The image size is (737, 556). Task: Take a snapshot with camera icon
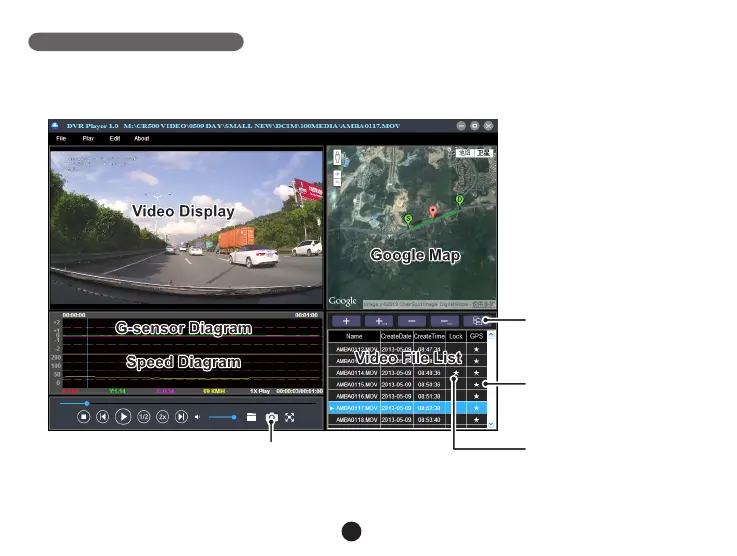click(x=271, y=417)
